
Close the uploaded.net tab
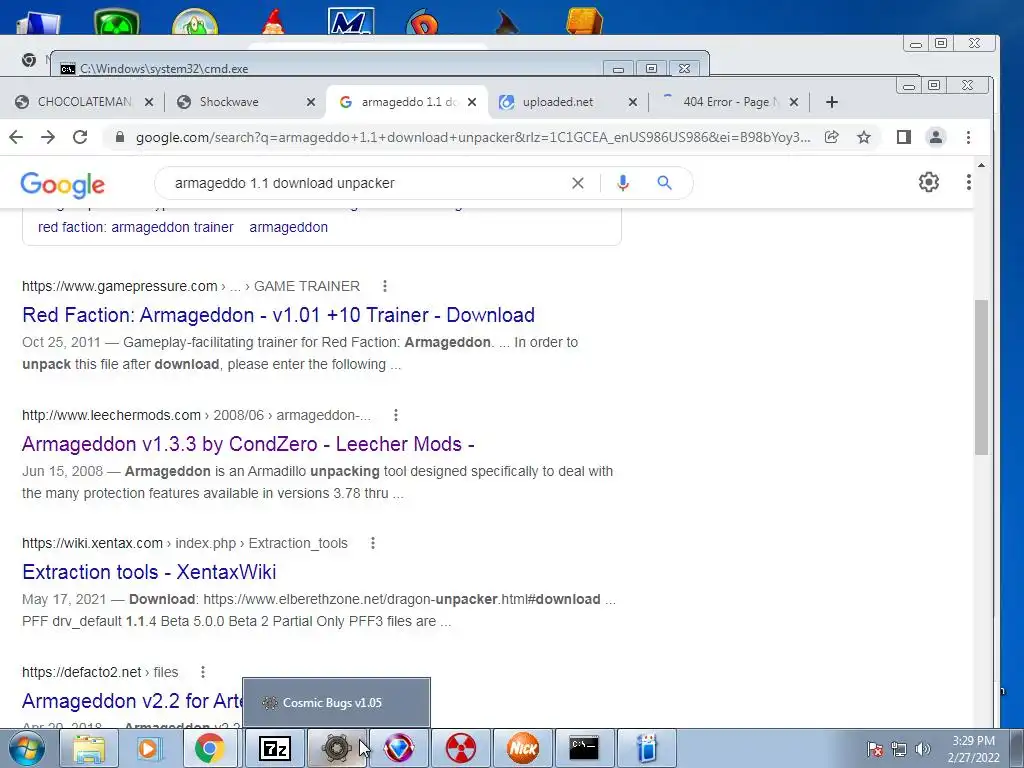(x=633, y=102)
